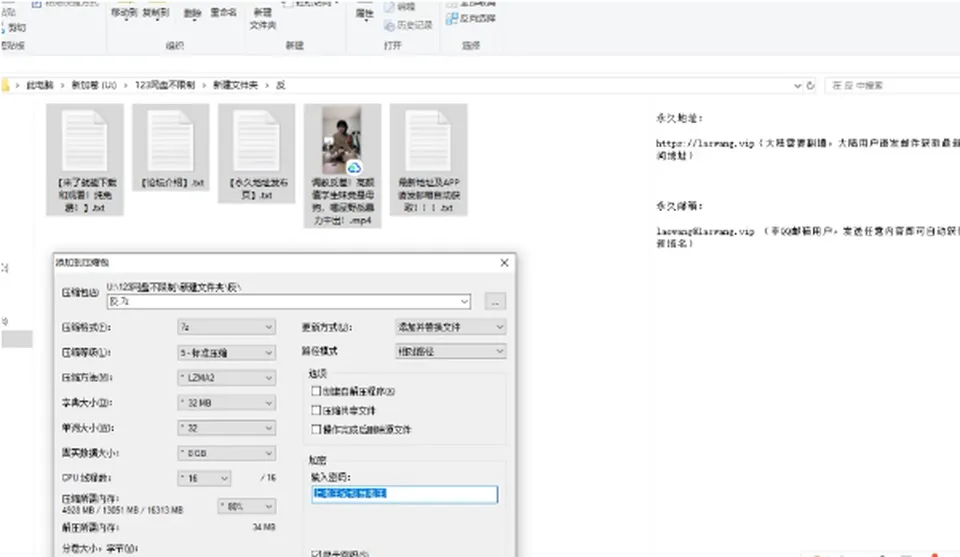Click 新加卷 (U:) in the address breadcrumb
Viewport: 960px width, 557px height.
pos(94,85)
